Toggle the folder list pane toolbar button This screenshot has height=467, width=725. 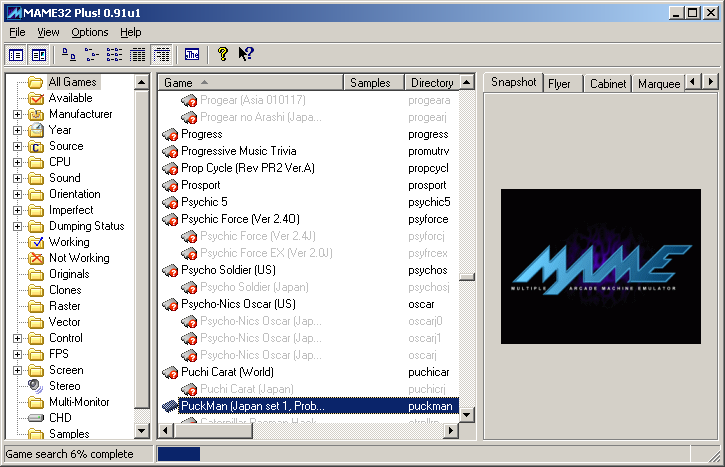click(16, 54)
